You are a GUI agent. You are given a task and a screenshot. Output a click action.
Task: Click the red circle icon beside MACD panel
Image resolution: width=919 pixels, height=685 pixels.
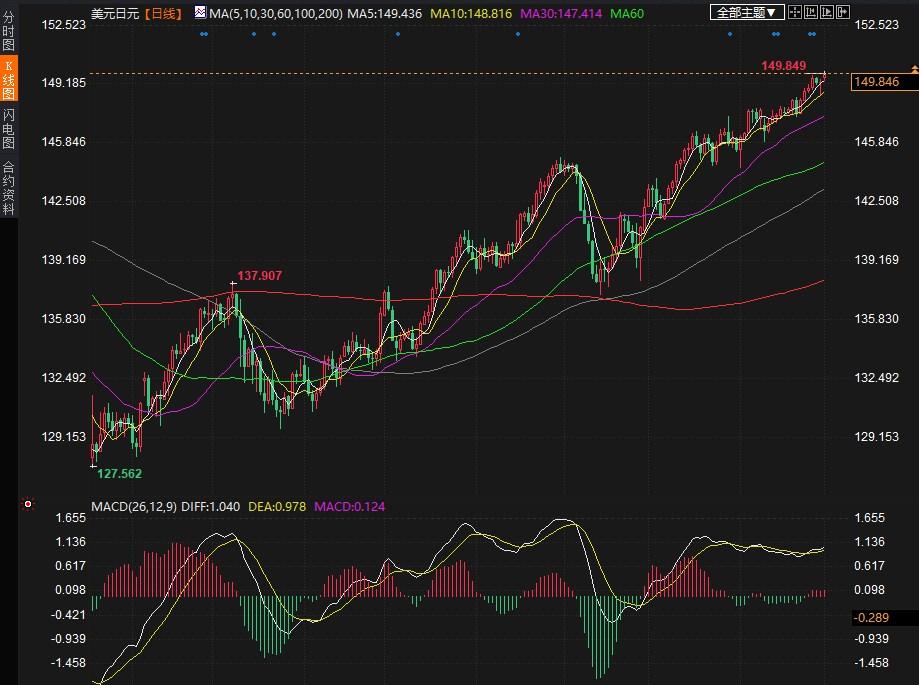28,504
